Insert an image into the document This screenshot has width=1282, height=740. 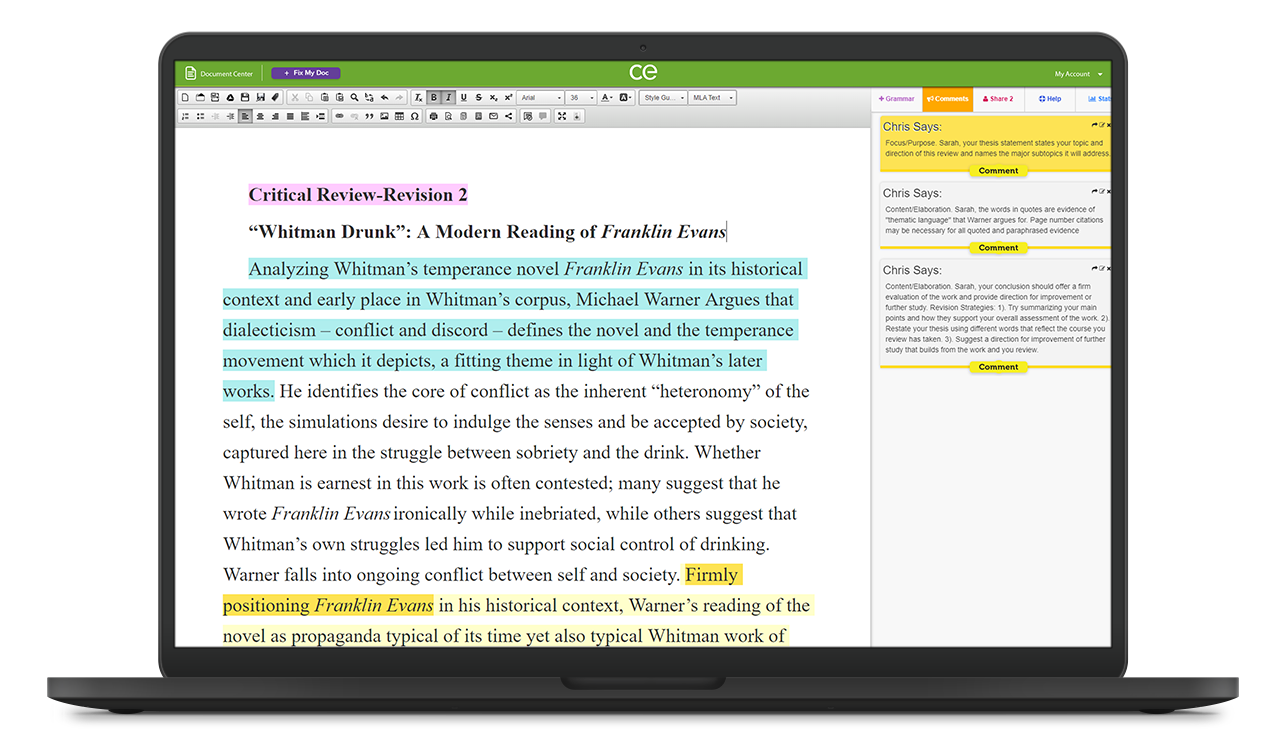[384, 116]
